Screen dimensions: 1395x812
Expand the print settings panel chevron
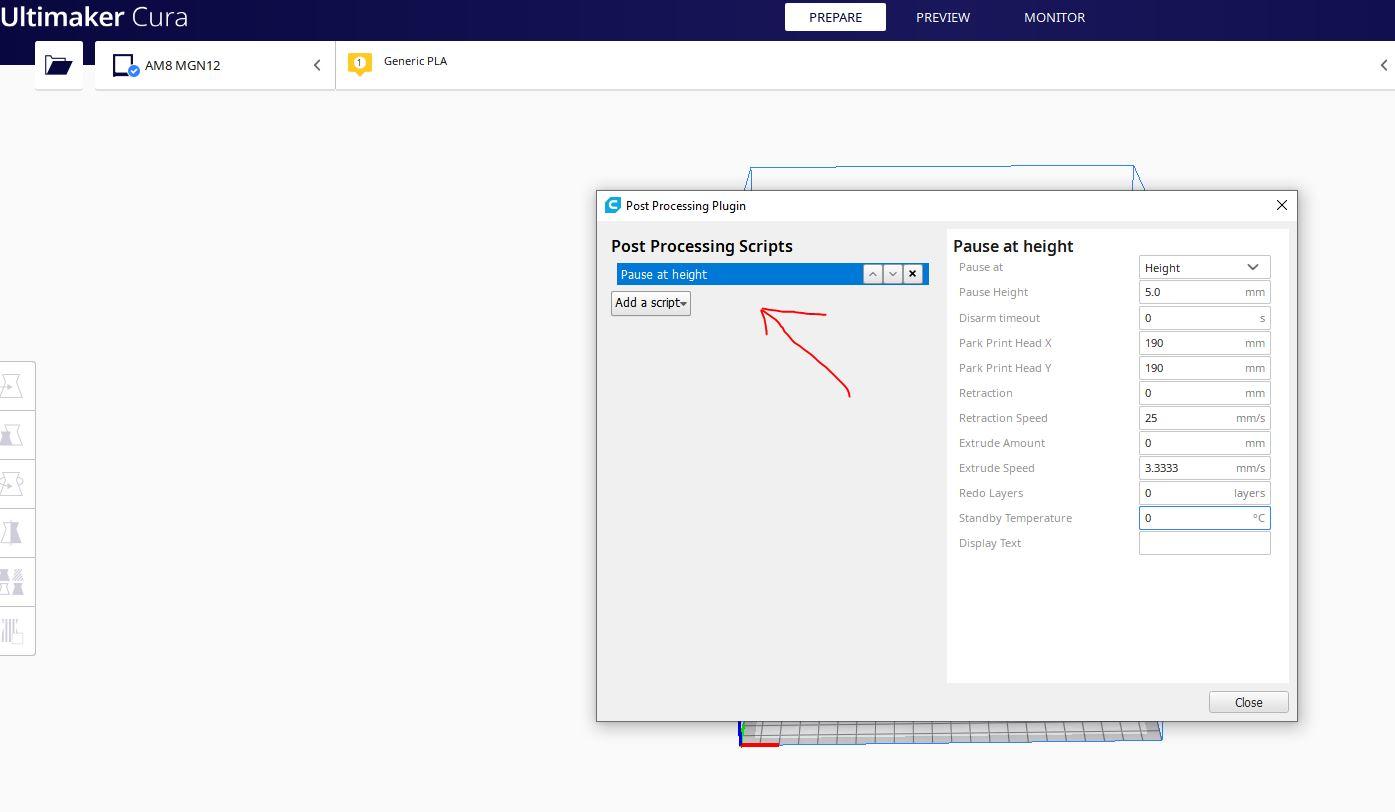1384,66
